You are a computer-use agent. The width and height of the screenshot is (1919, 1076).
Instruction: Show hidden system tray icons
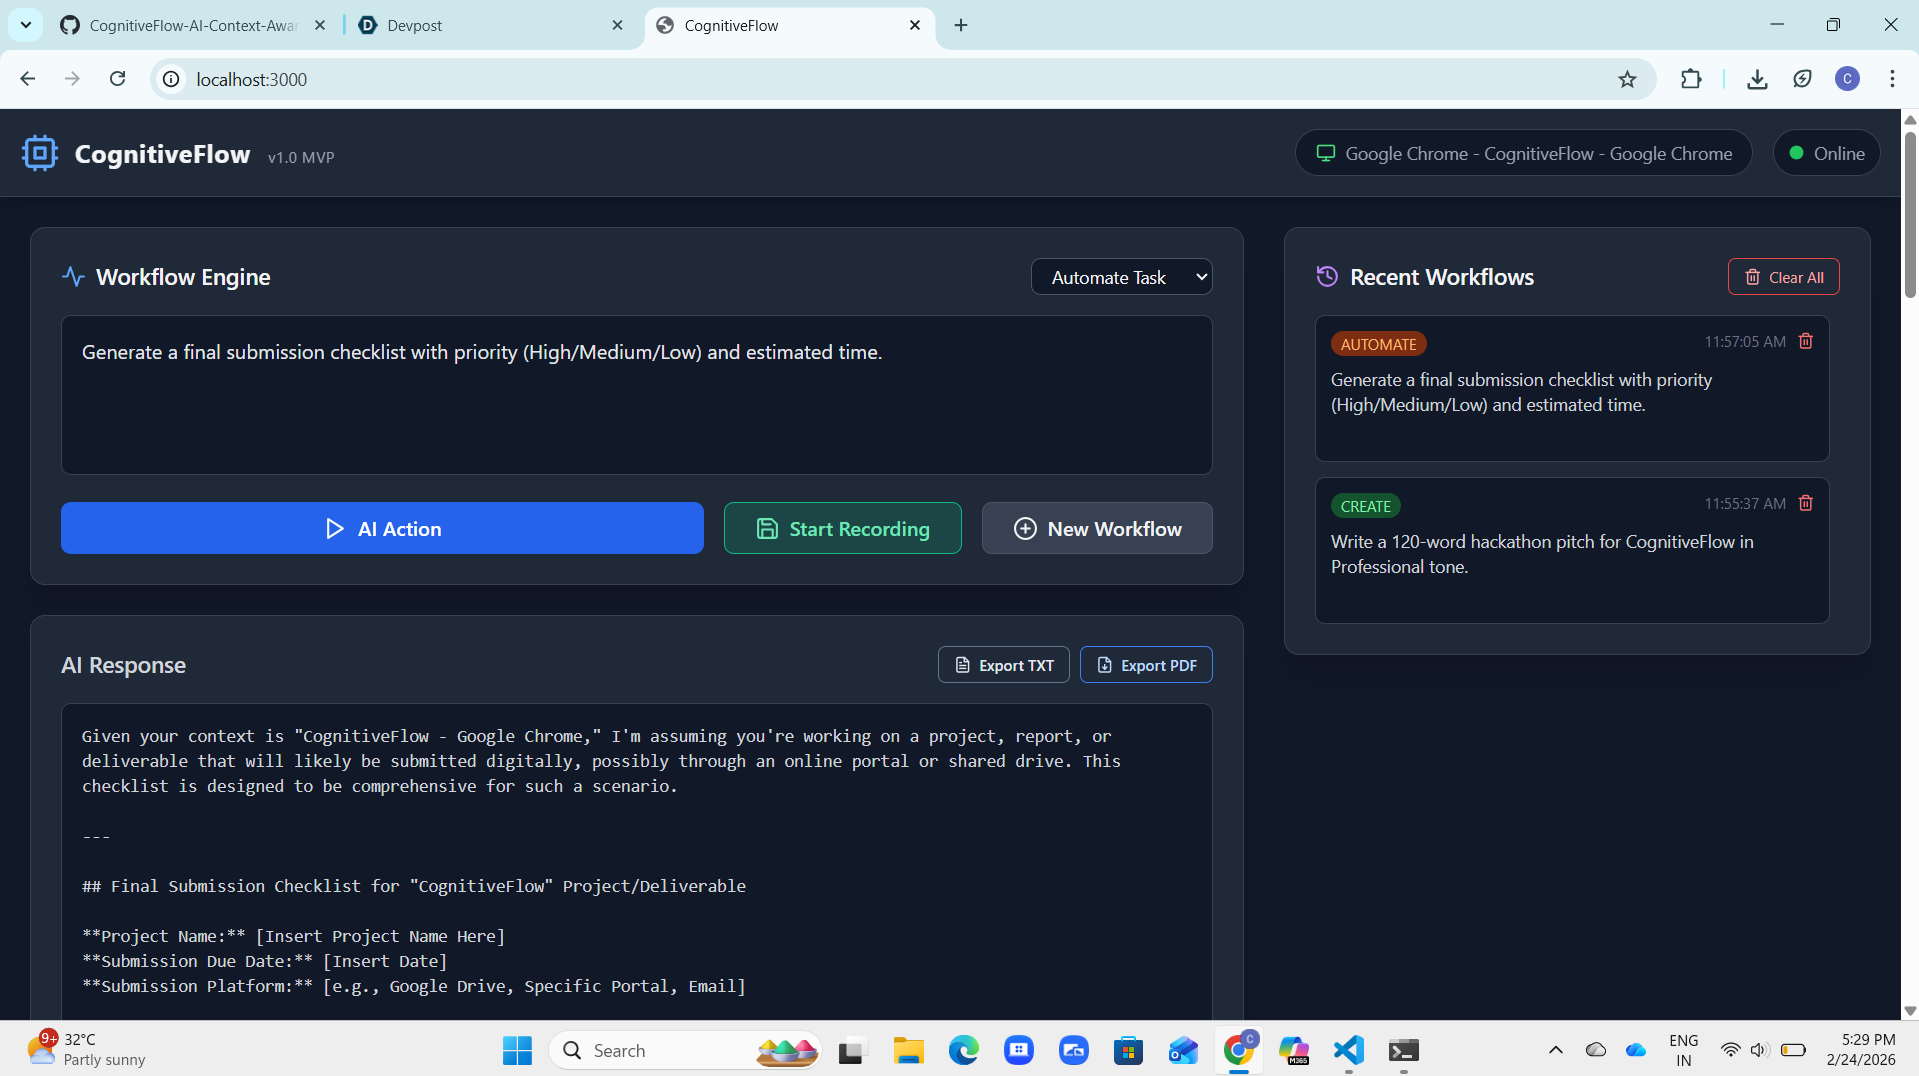click(1555, 1050)
